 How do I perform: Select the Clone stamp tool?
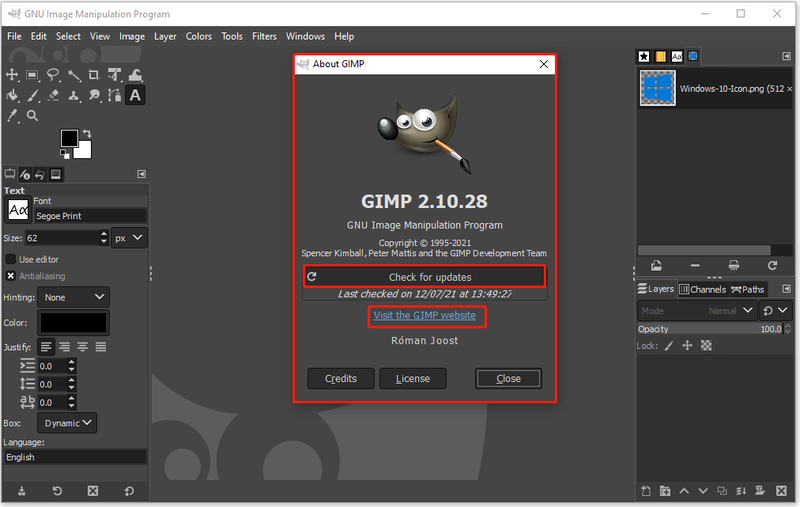[x=74, y=95]
